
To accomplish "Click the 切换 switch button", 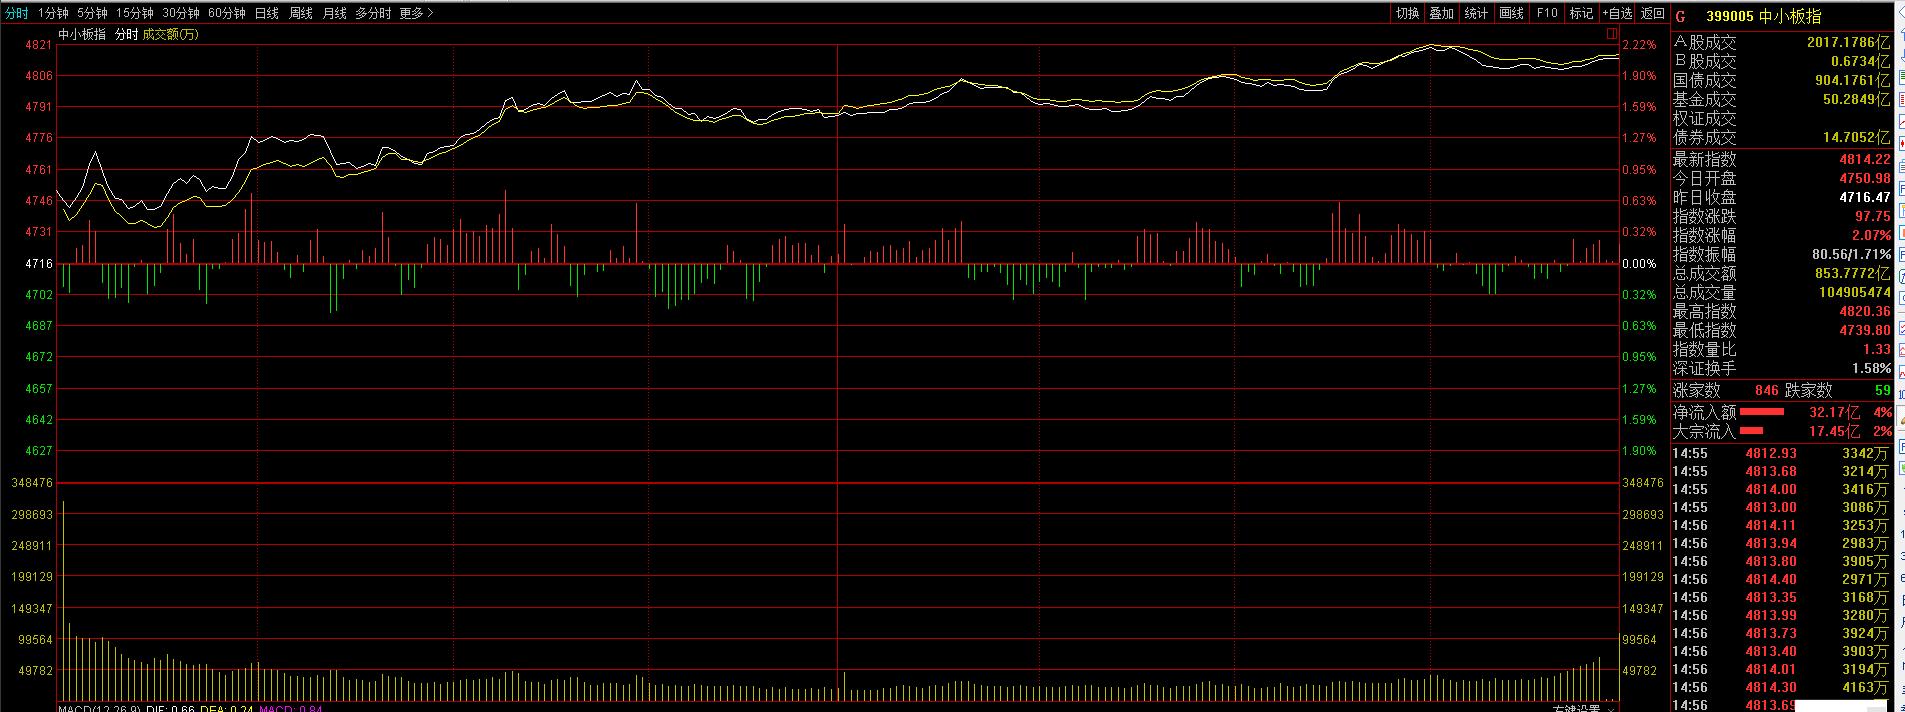I will click(1408, 13).
